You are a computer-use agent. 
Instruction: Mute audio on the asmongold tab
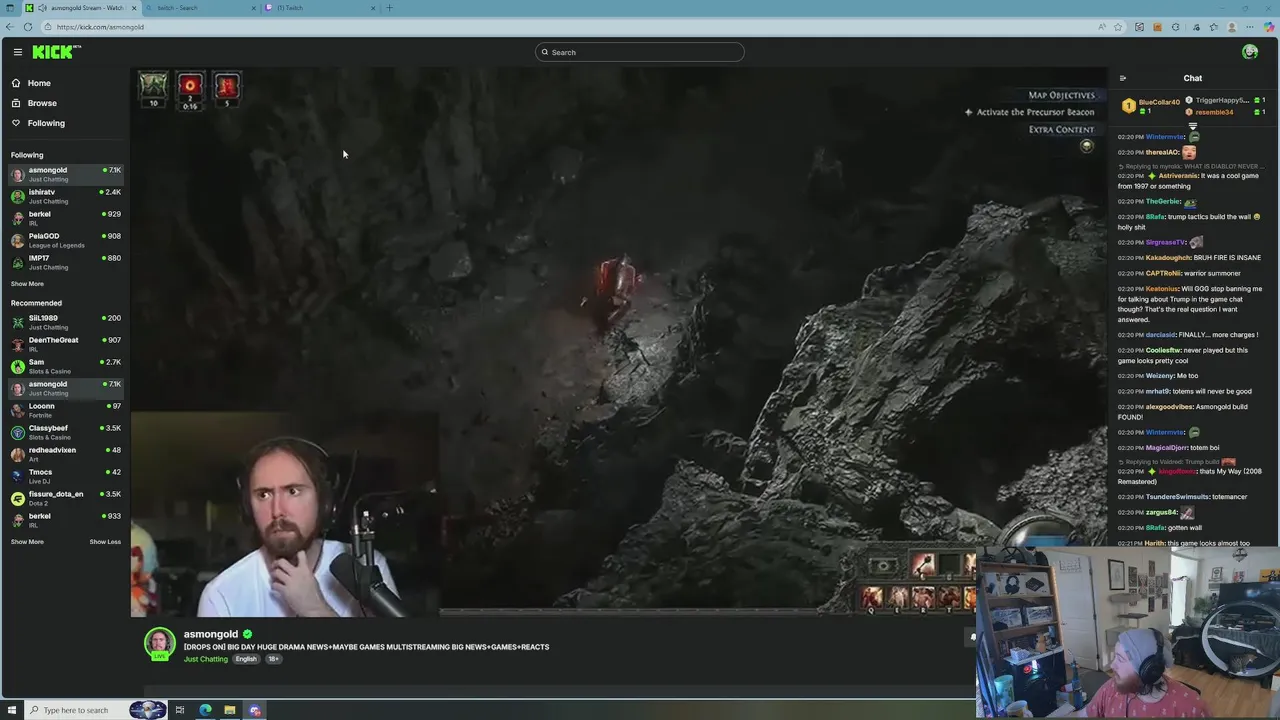pyautogui.click(x=41, y=8)
